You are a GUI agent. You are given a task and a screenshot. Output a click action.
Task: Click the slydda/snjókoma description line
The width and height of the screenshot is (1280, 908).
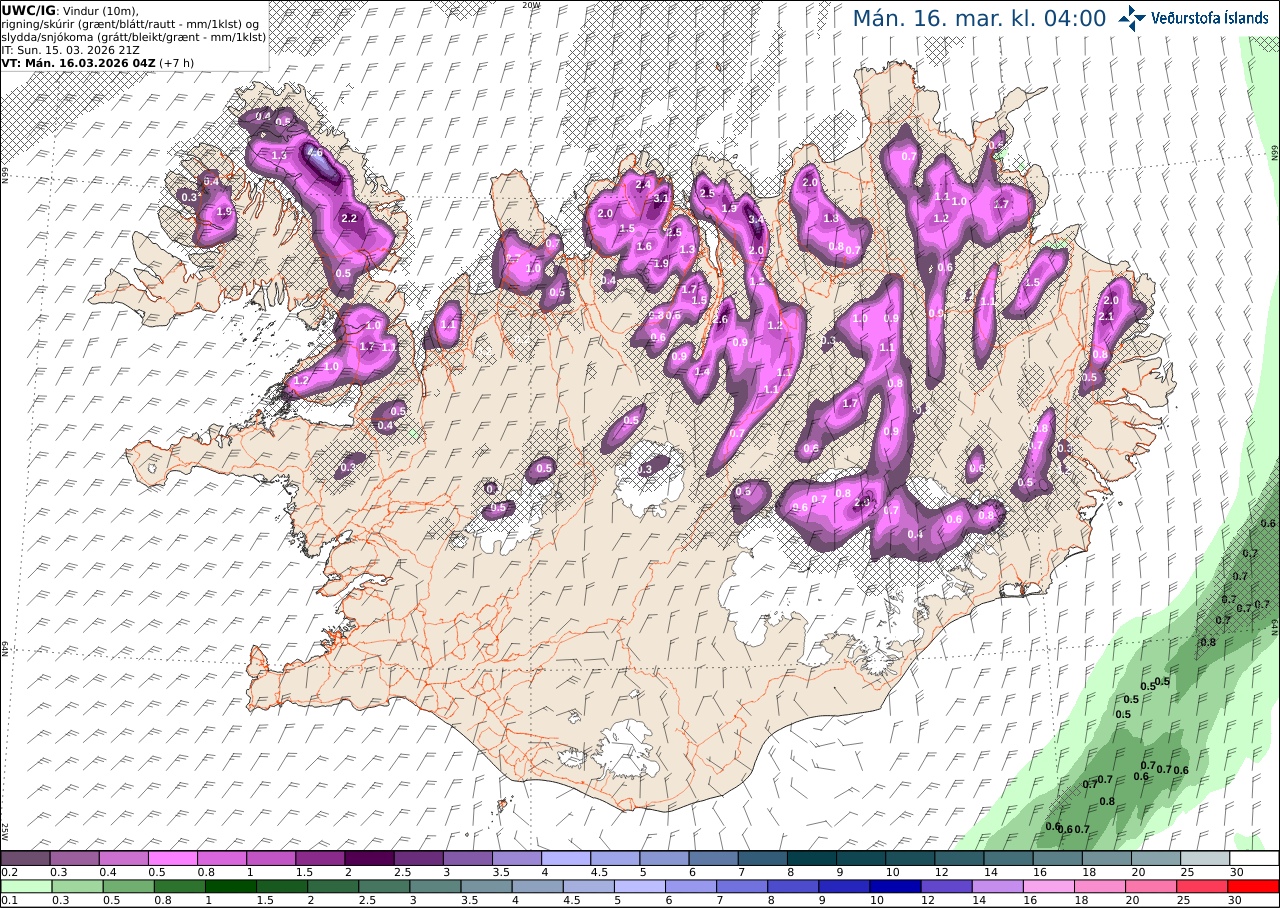pyautogui.click(x=133, y=37)
